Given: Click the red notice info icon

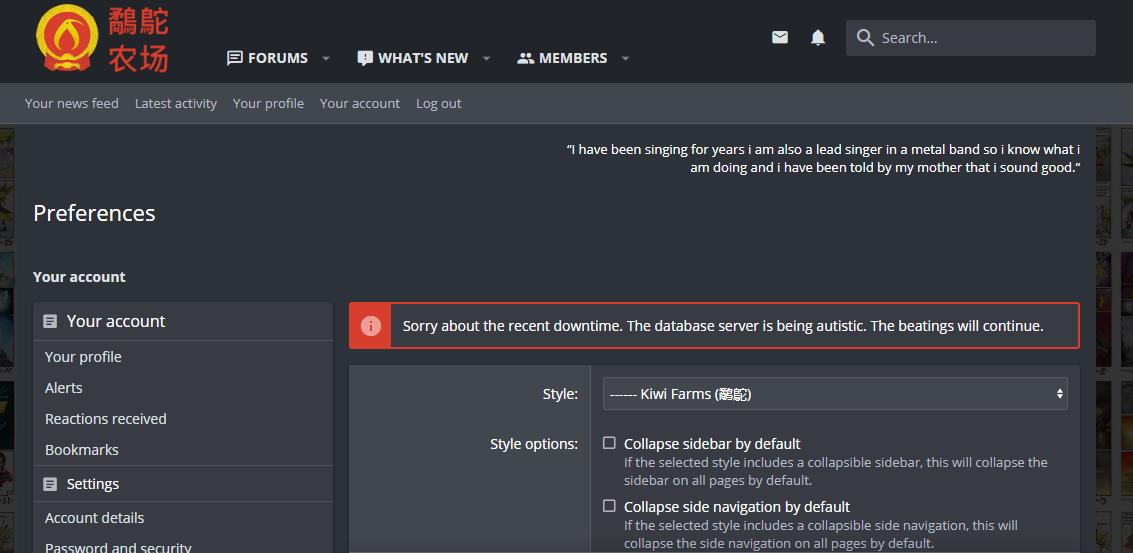Looking at the screenshot, I should pyautogui.click(x=370, y=326).
